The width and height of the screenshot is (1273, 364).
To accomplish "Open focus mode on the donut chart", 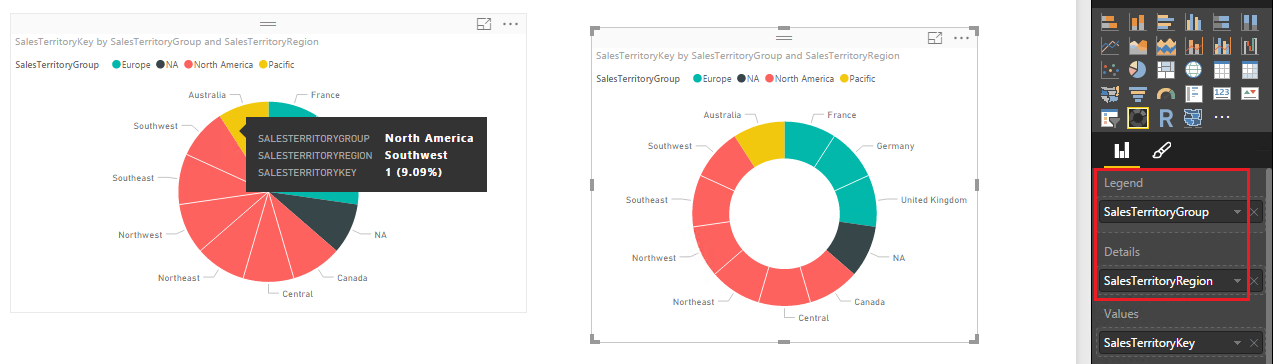I will coord(936,37).
